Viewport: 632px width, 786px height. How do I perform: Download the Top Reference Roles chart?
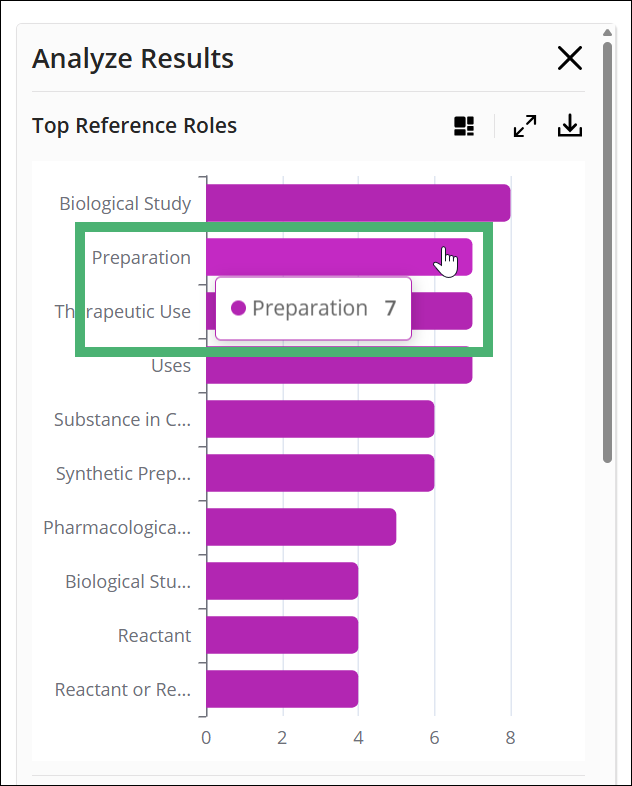coord(570,125)
